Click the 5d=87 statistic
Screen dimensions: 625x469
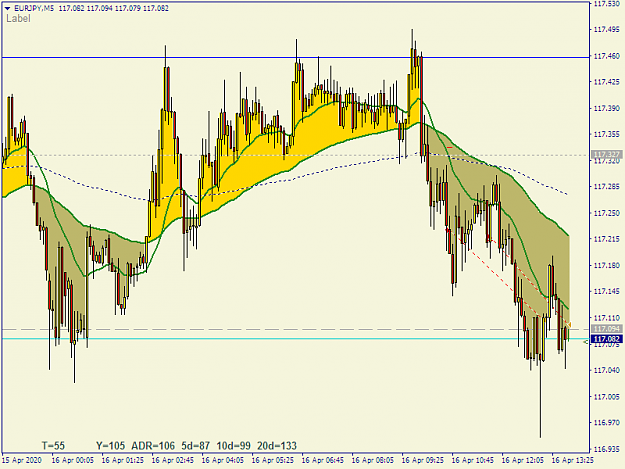coord(195,445)
